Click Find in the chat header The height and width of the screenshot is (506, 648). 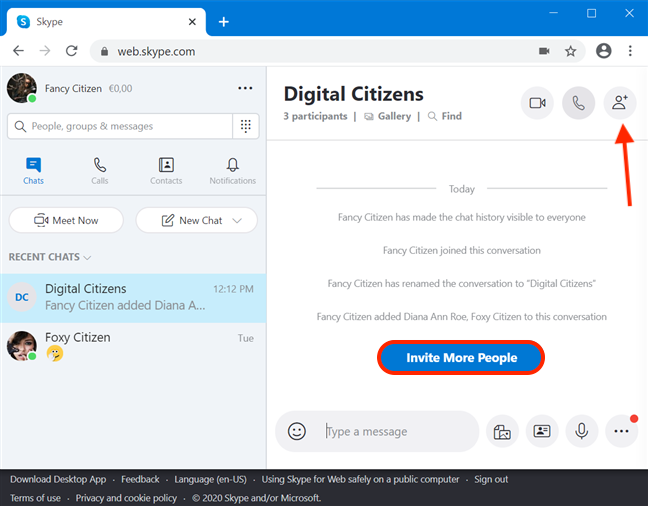445,117
